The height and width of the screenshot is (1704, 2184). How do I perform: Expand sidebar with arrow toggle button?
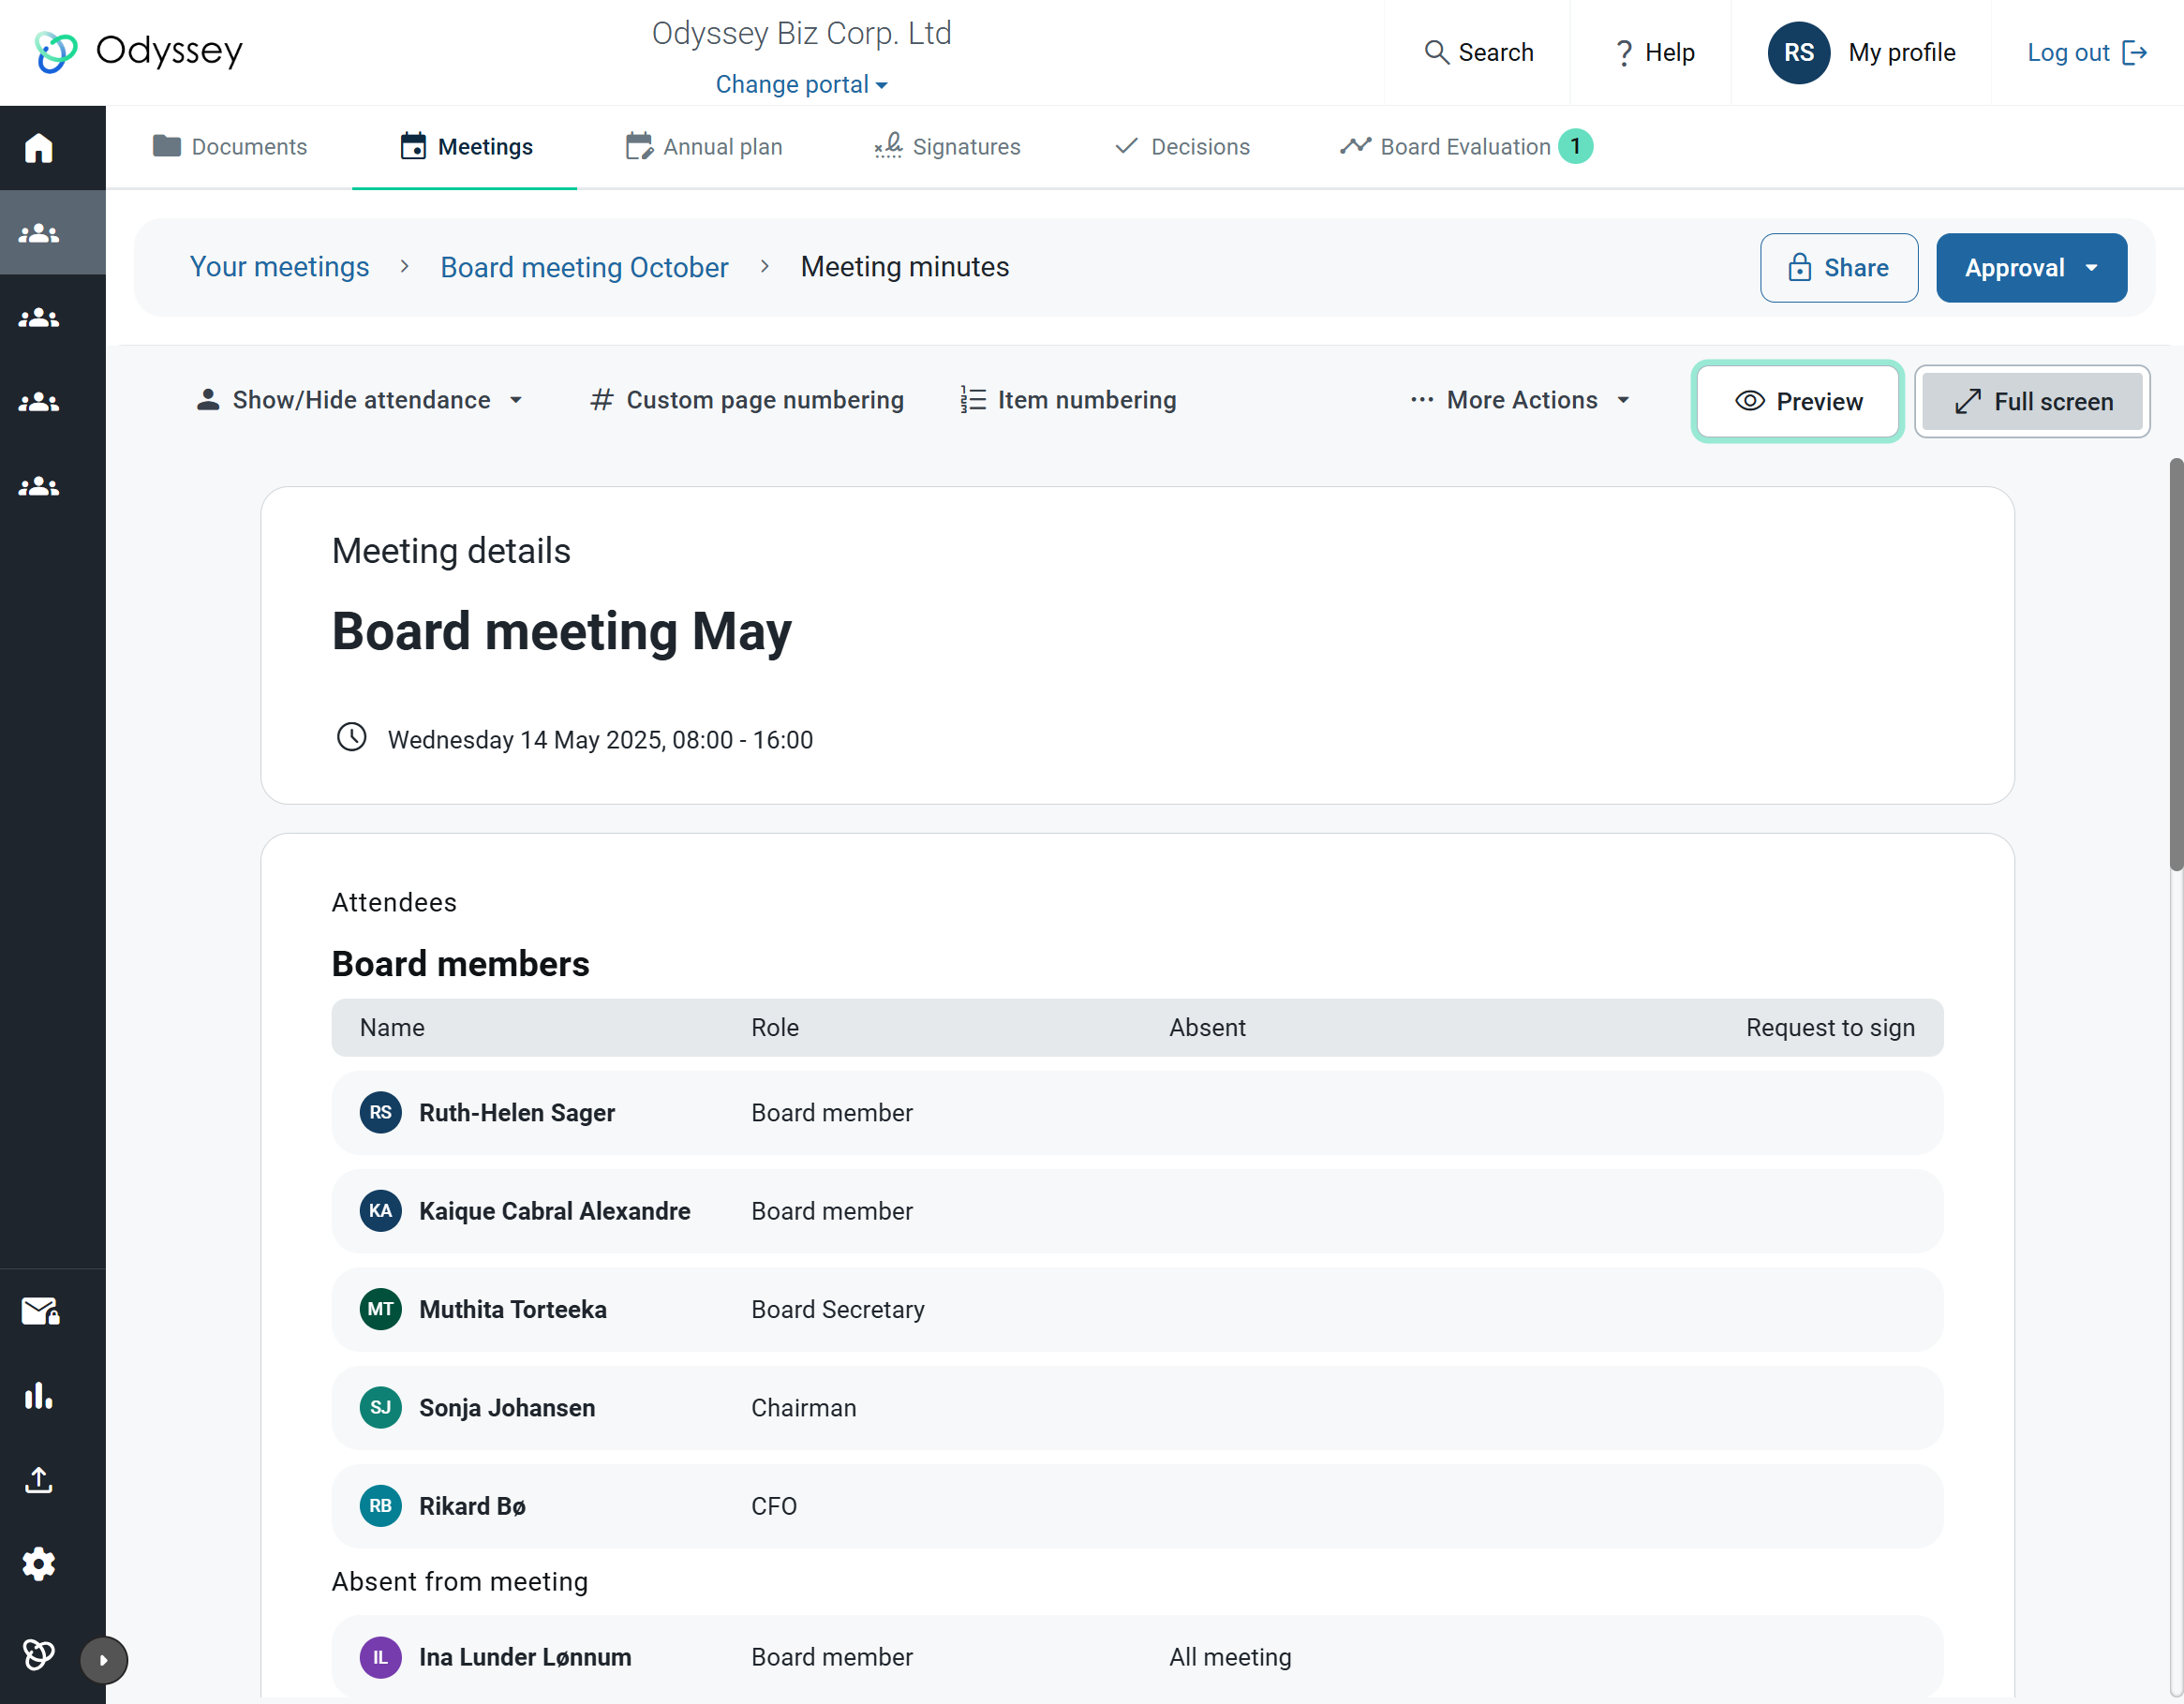[x=104, y=1660]
